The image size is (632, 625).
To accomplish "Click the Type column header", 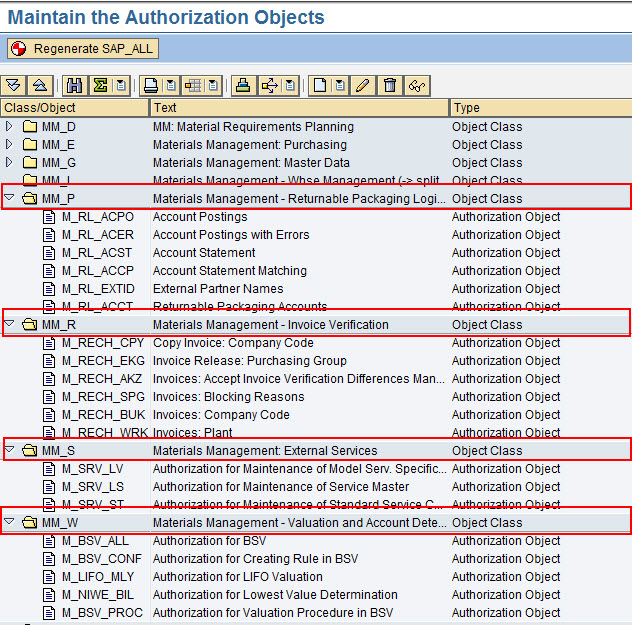I will tap(540, 108).
